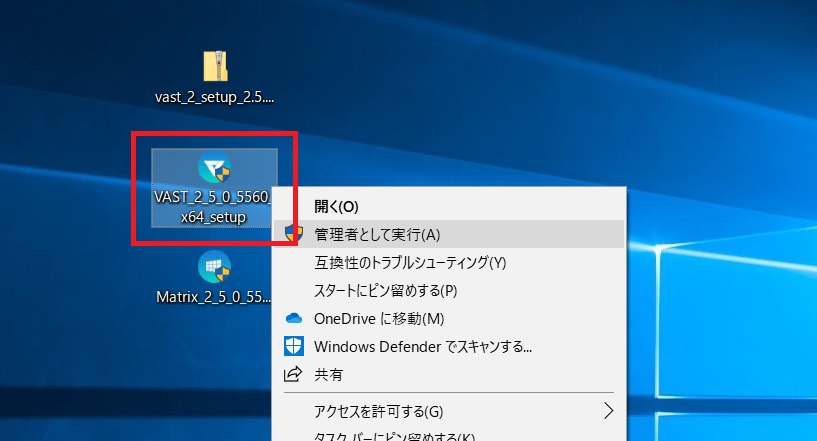The width and height of the screenshot is (817, 441).
Task: Click the share arrow icon beside 共有
Action: pyautogui.click(x=293, y=374)
